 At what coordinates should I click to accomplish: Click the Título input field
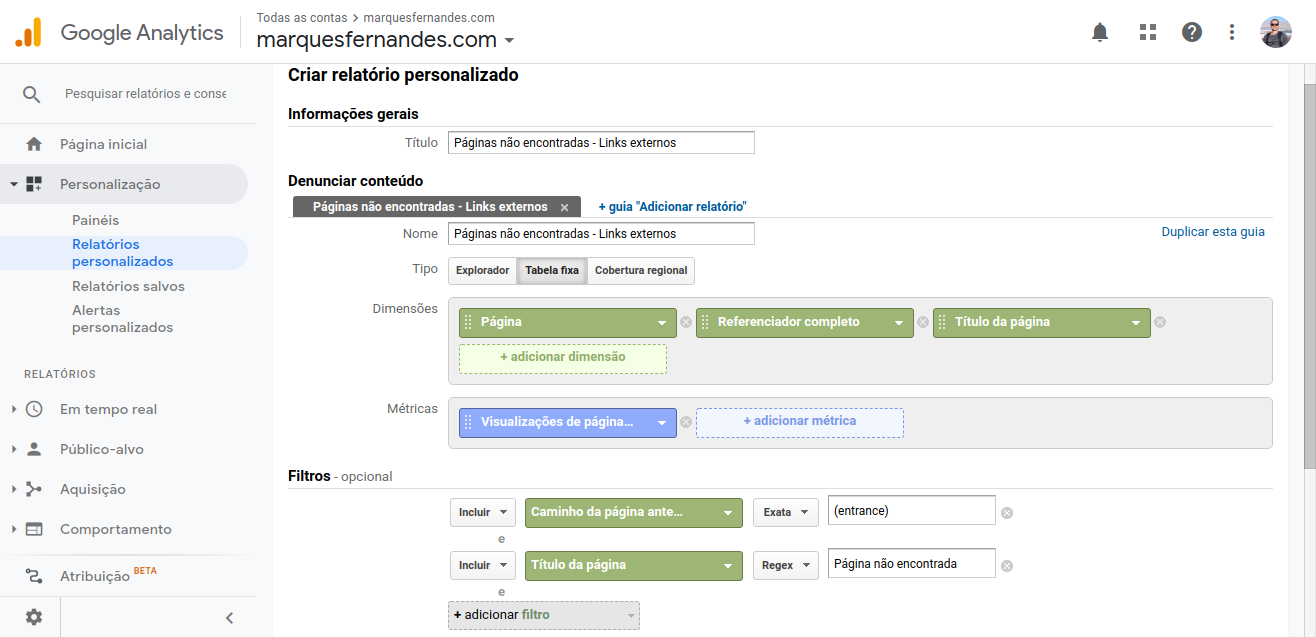[x=601, y=143]
